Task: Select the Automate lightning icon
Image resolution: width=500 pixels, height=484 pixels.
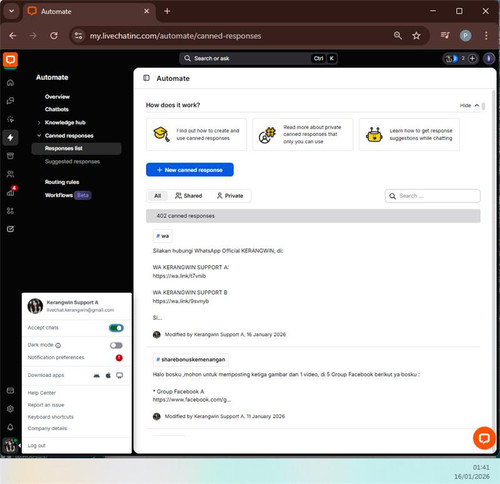Action: click(10, 137)
